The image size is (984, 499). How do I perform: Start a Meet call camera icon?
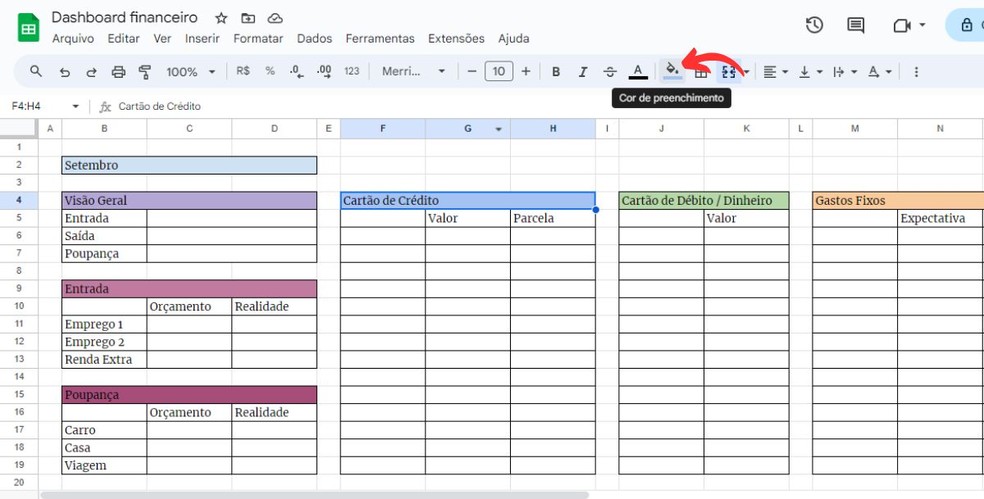[901, 26]
